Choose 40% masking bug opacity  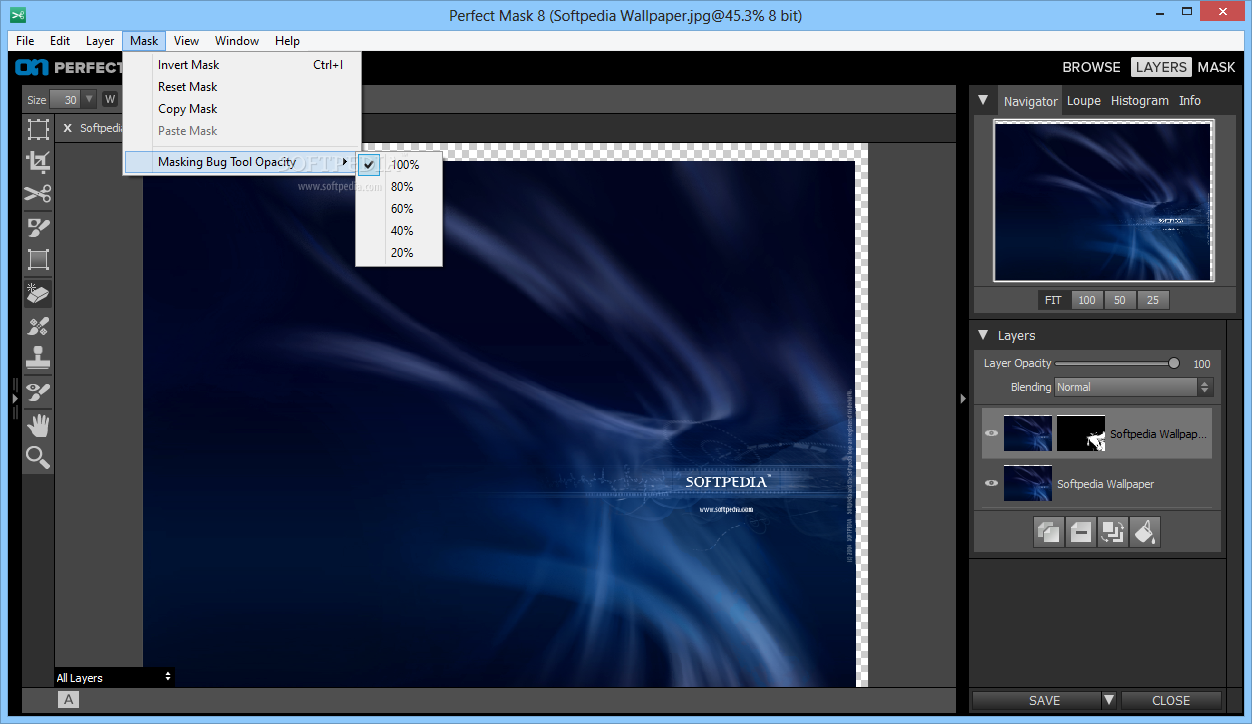(399, 230)
